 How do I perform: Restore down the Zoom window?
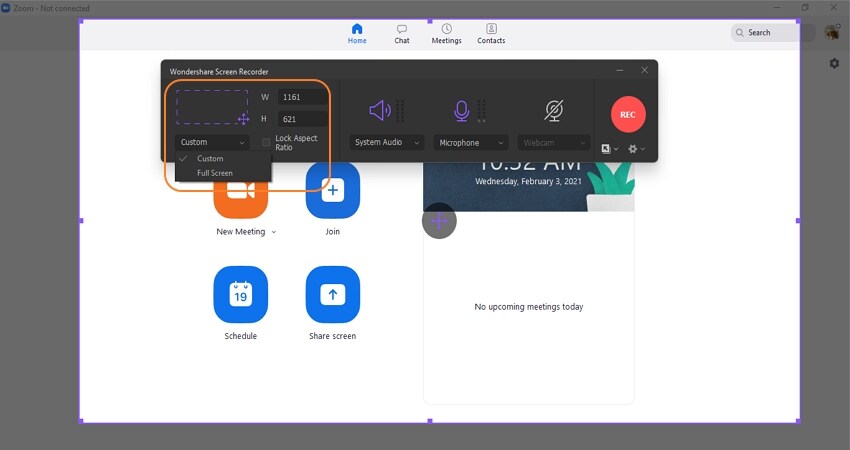pyautogui.click(x=805, y=8)
